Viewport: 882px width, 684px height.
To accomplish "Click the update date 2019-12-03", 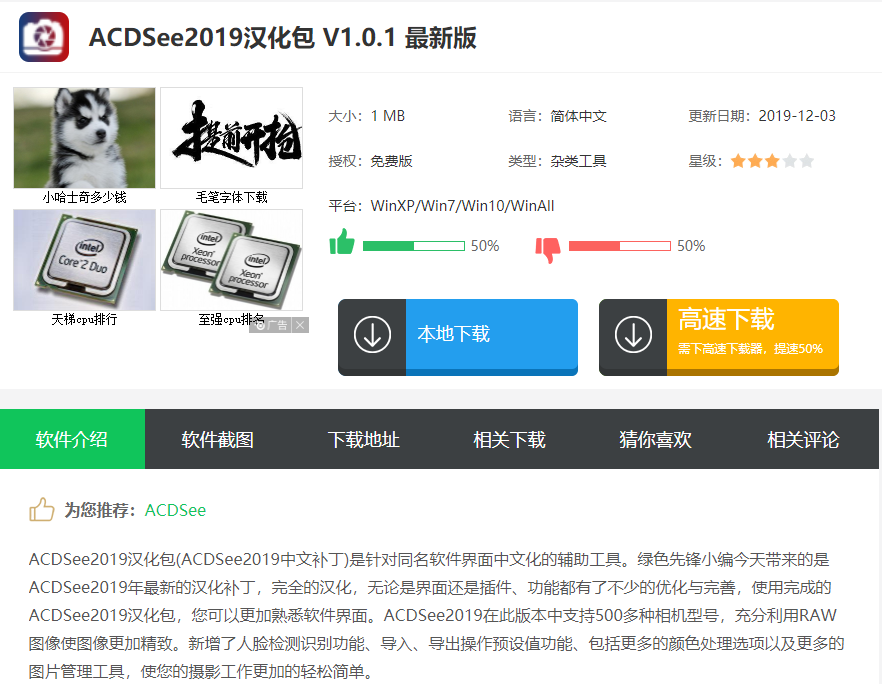I will click(797, 116).
